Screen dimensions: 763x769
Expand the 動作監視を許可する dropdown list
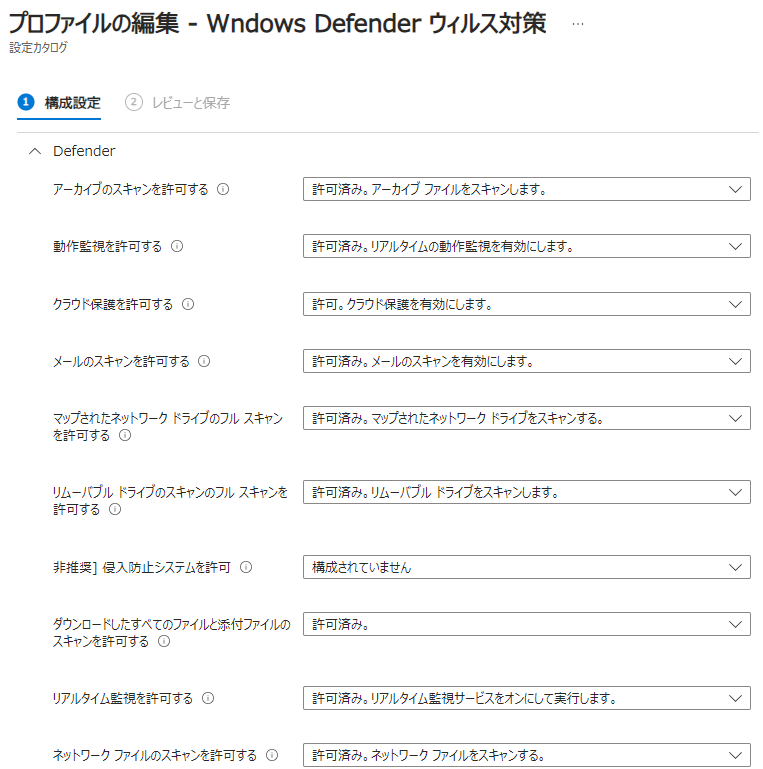(x=526, y=247)
